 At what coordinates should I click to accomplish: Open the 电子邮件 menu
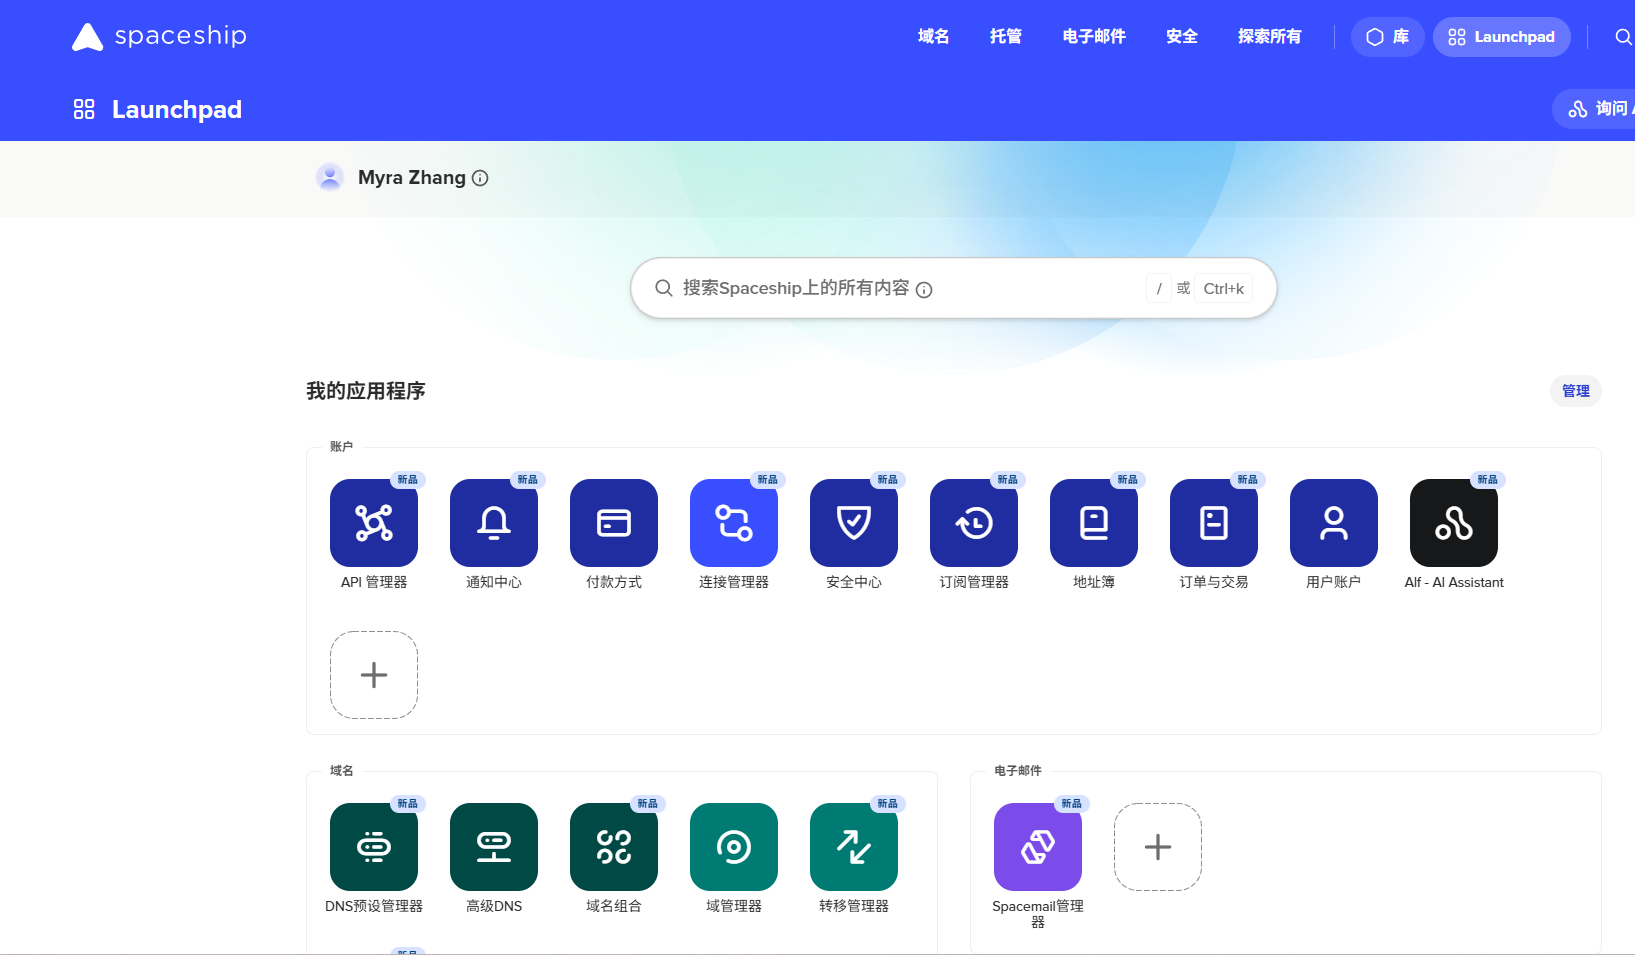coord(1094,37)
